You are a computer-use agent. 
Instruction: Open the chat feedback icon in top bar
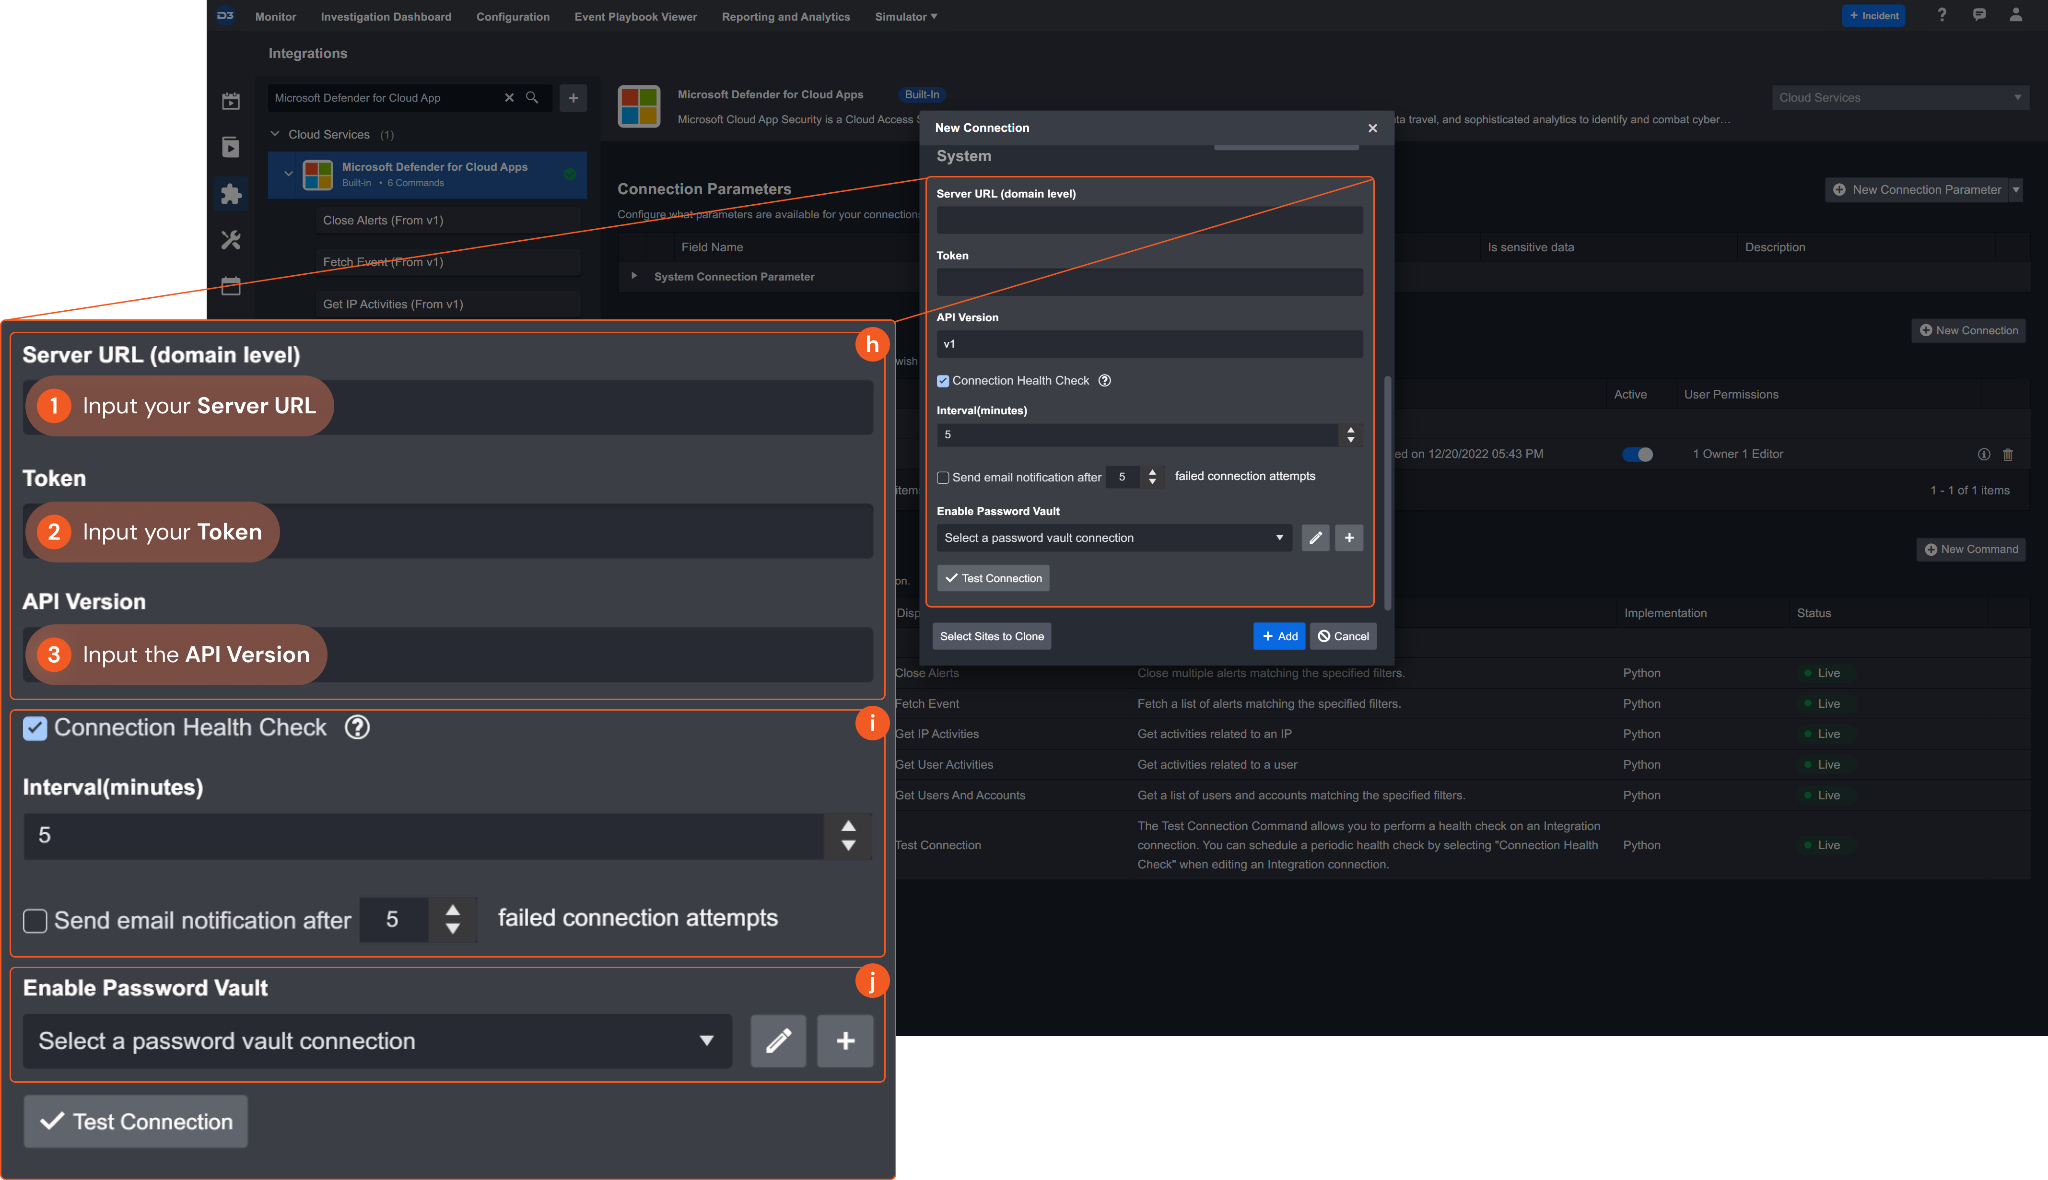[1979, 15]
